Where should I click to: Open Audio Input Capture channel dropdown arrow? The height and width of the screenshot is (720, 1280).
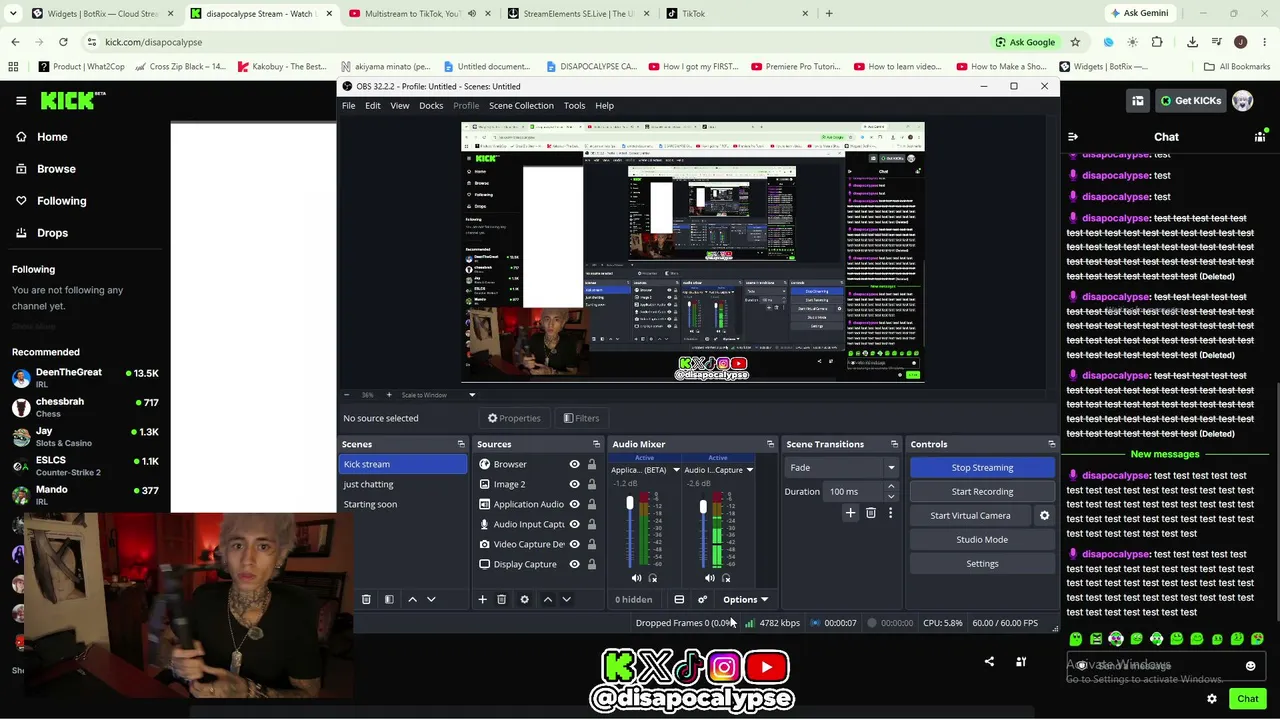click(749, 470)
